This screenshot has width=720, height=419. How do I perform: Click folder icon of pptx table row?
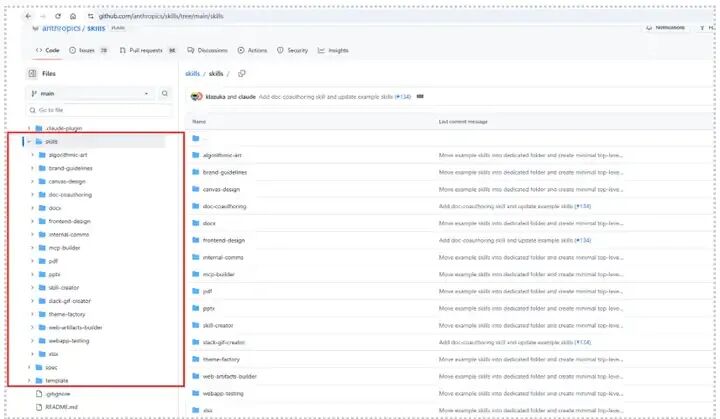pyautogui.click(x=196, y=308)
